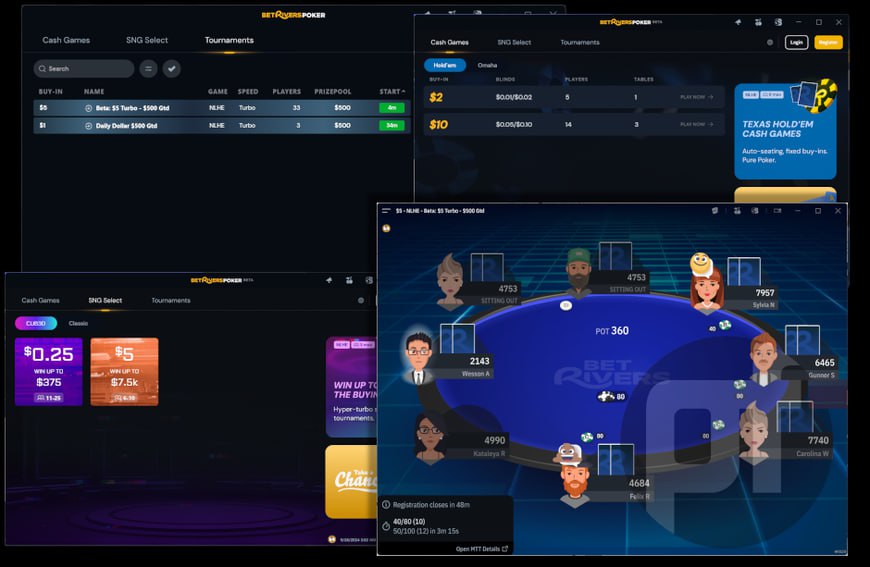Sort tournaments by Prizepool column header

332,92
